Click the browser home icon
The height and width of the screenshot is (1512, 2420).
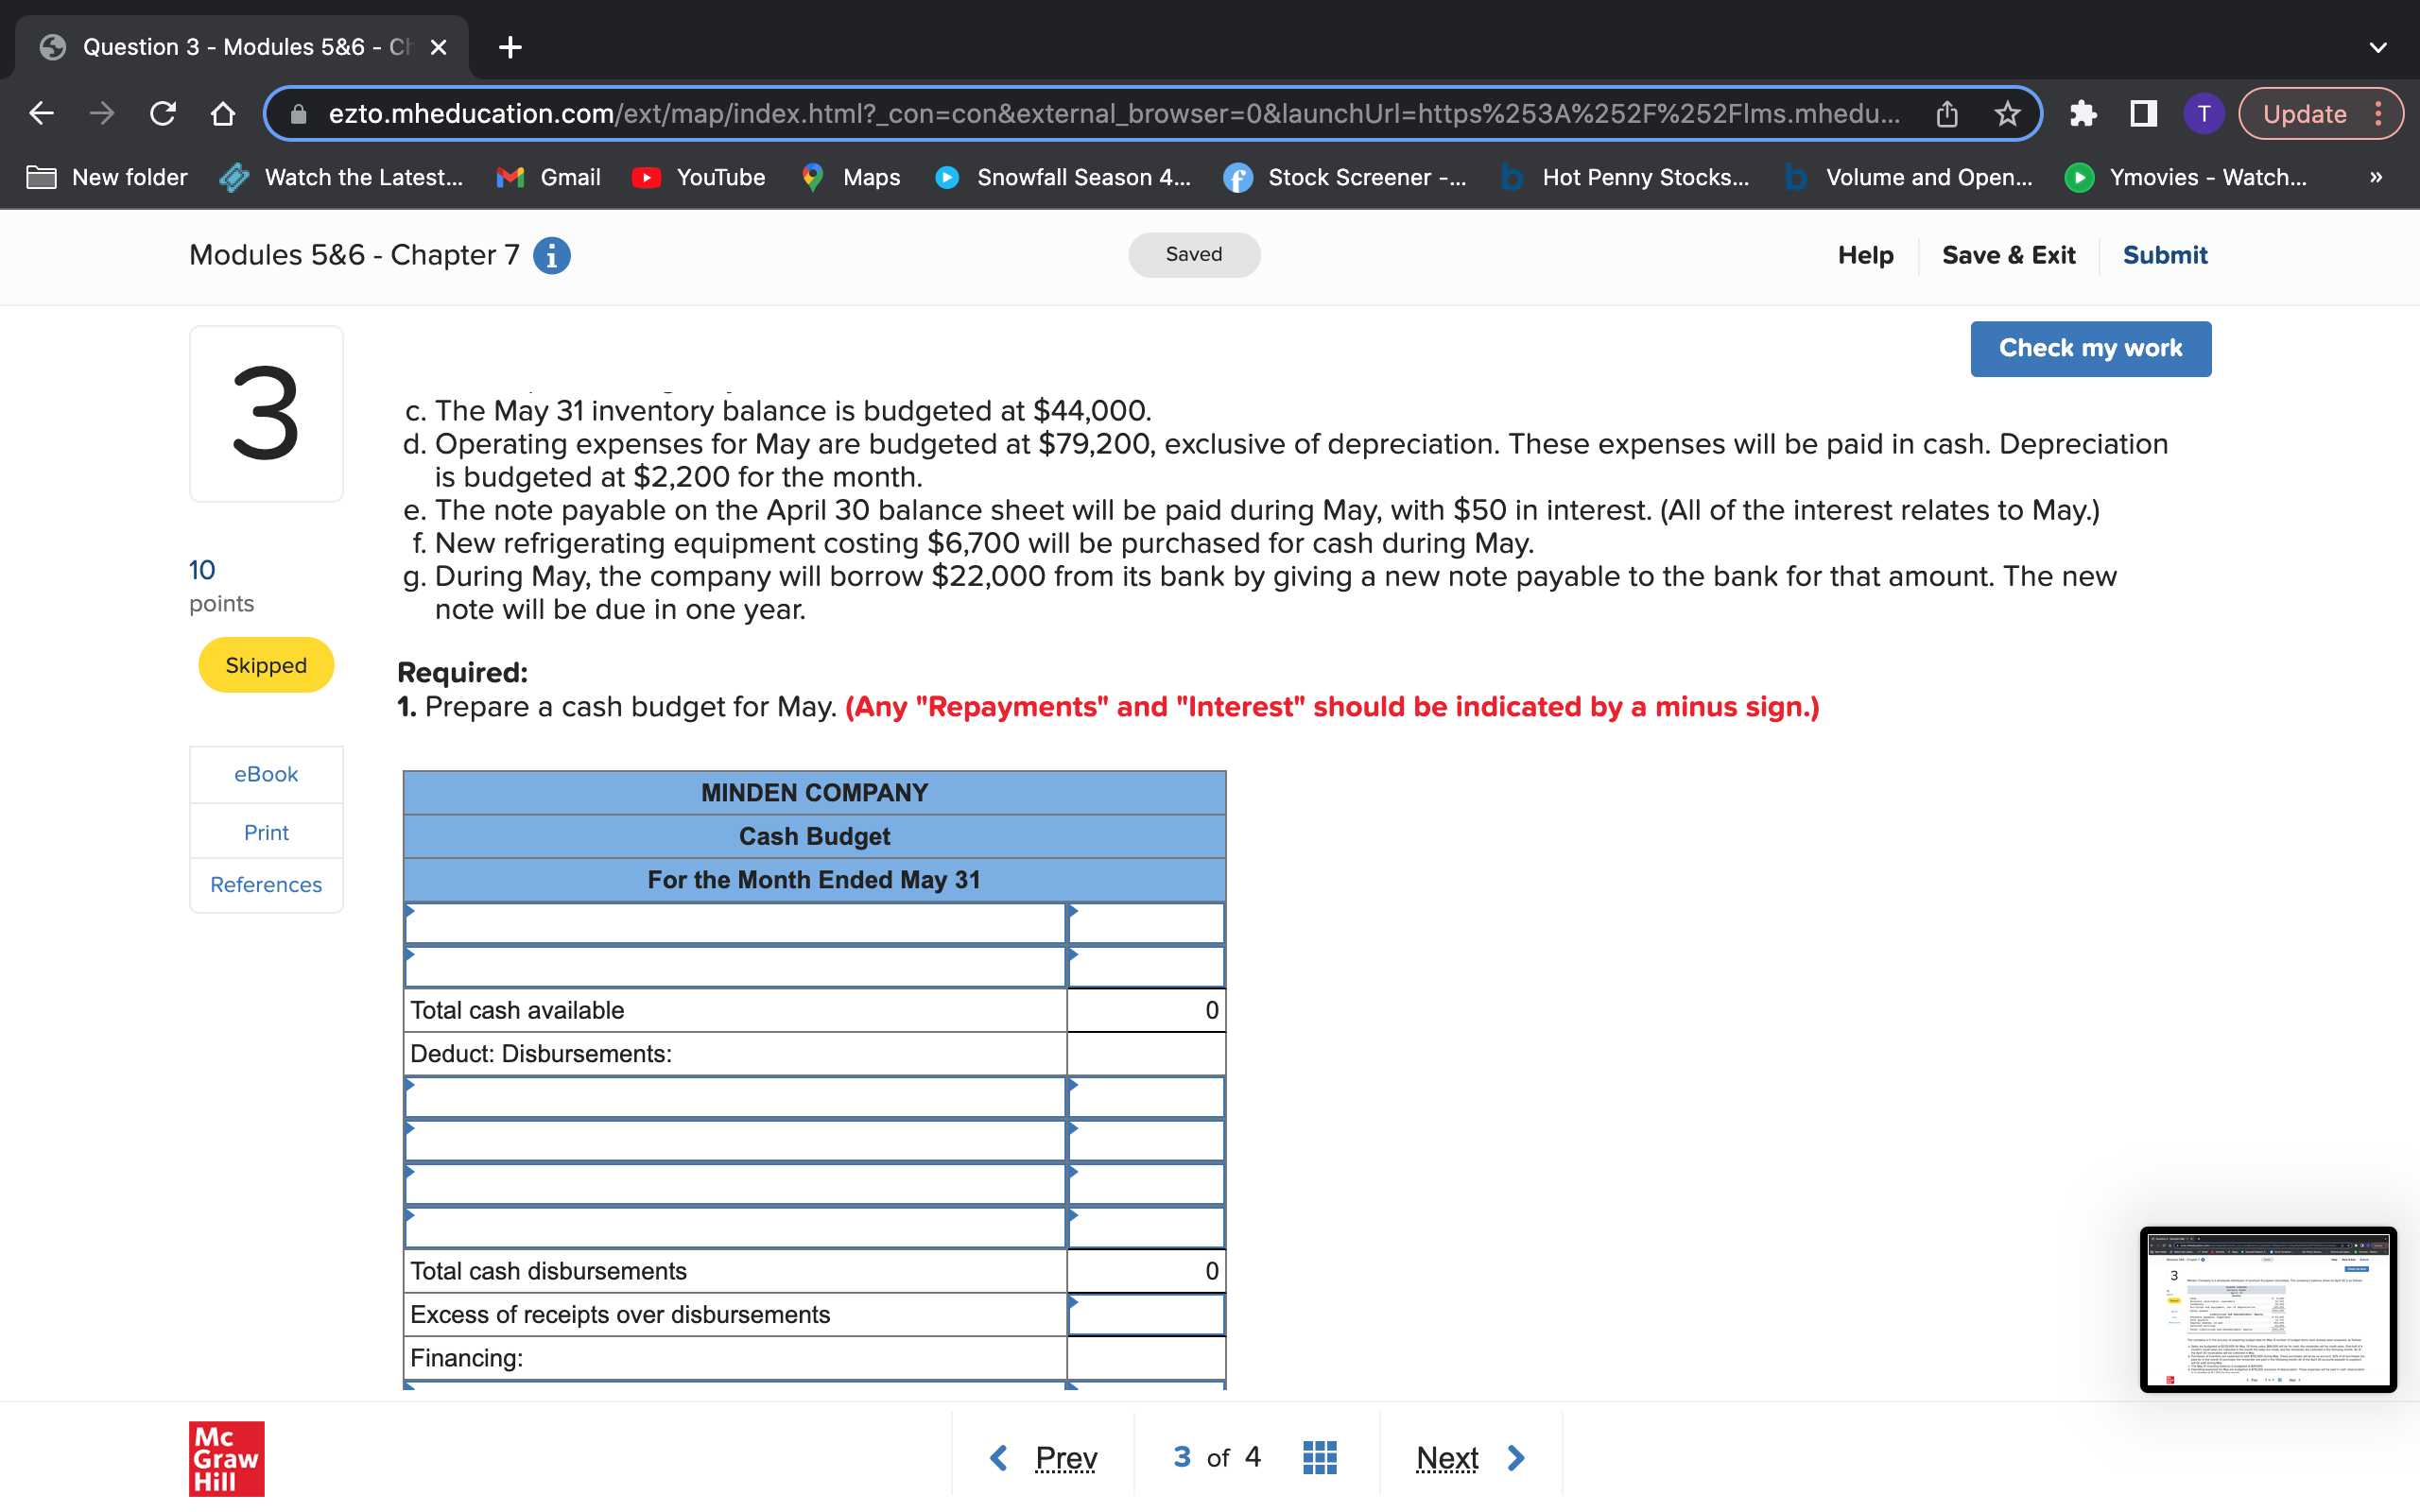222,113
